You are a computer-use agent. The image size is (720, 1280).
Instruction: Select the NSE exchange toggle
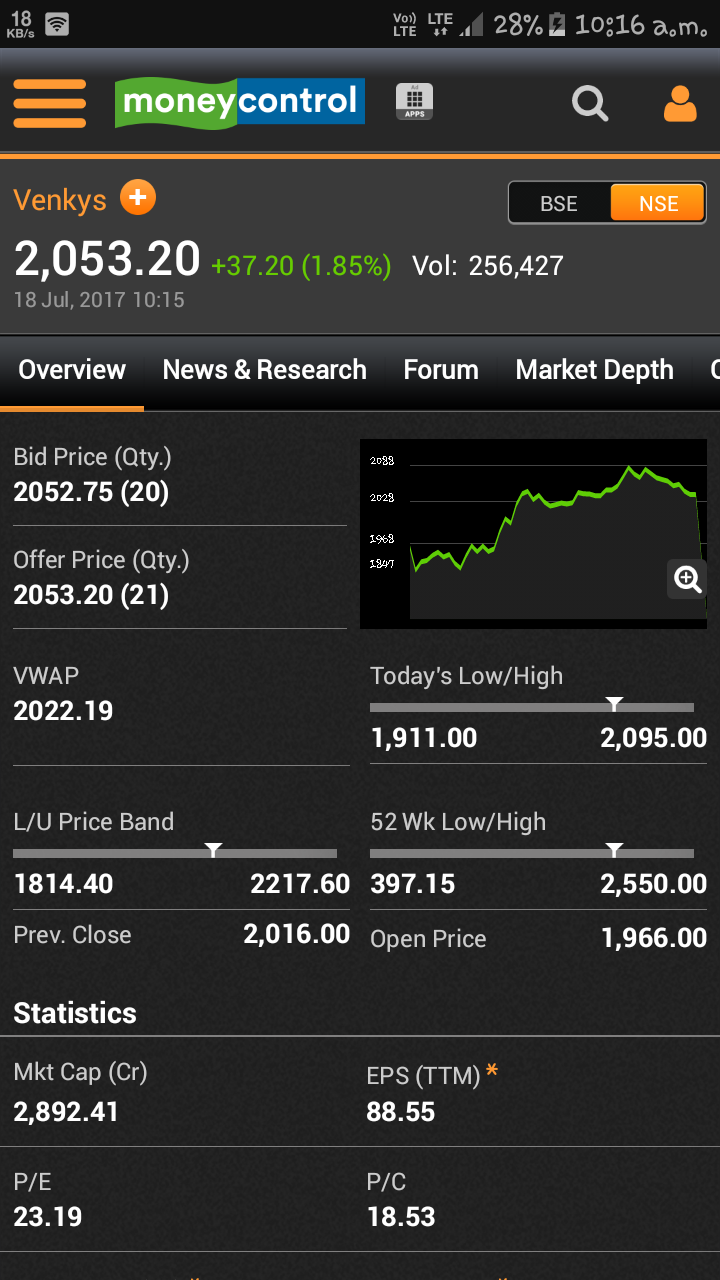[x=658, y=204]
